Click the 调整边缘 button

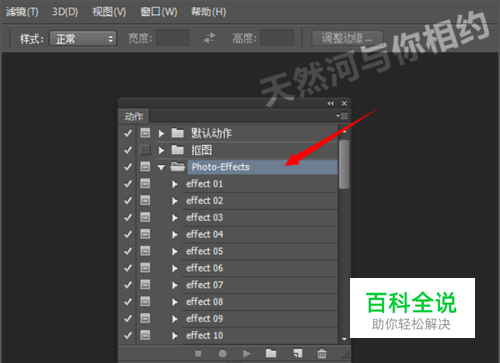tap(347, 38)
